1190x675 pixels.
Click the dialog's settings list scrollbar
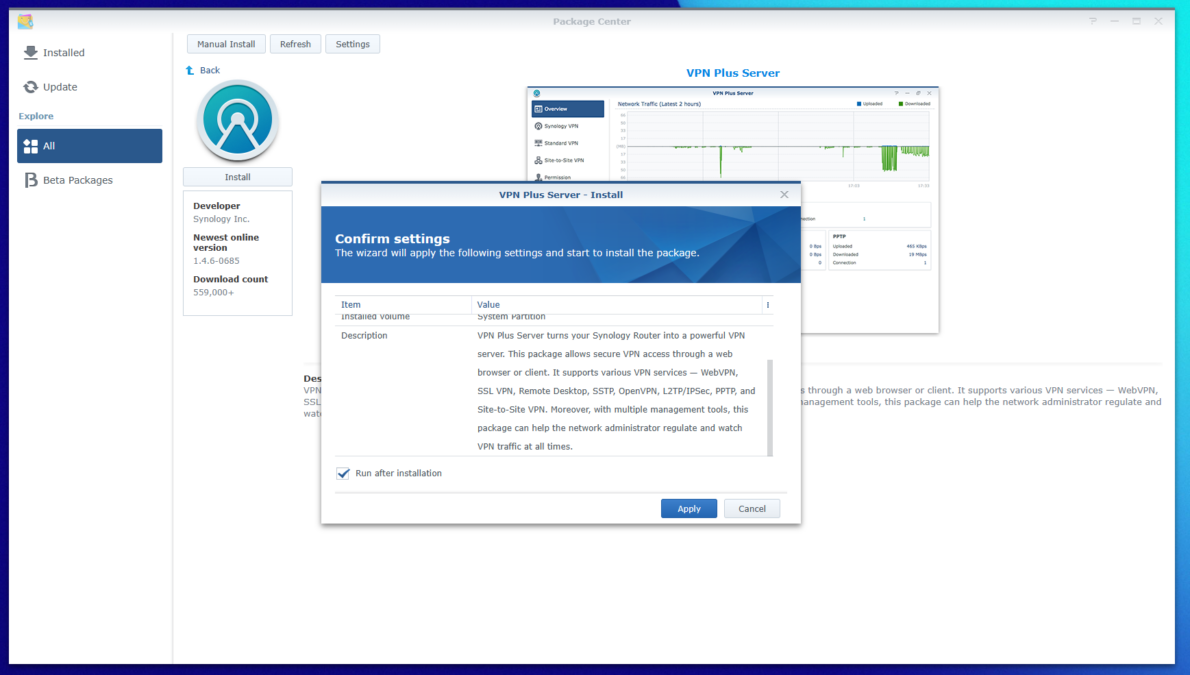[770, 408]
